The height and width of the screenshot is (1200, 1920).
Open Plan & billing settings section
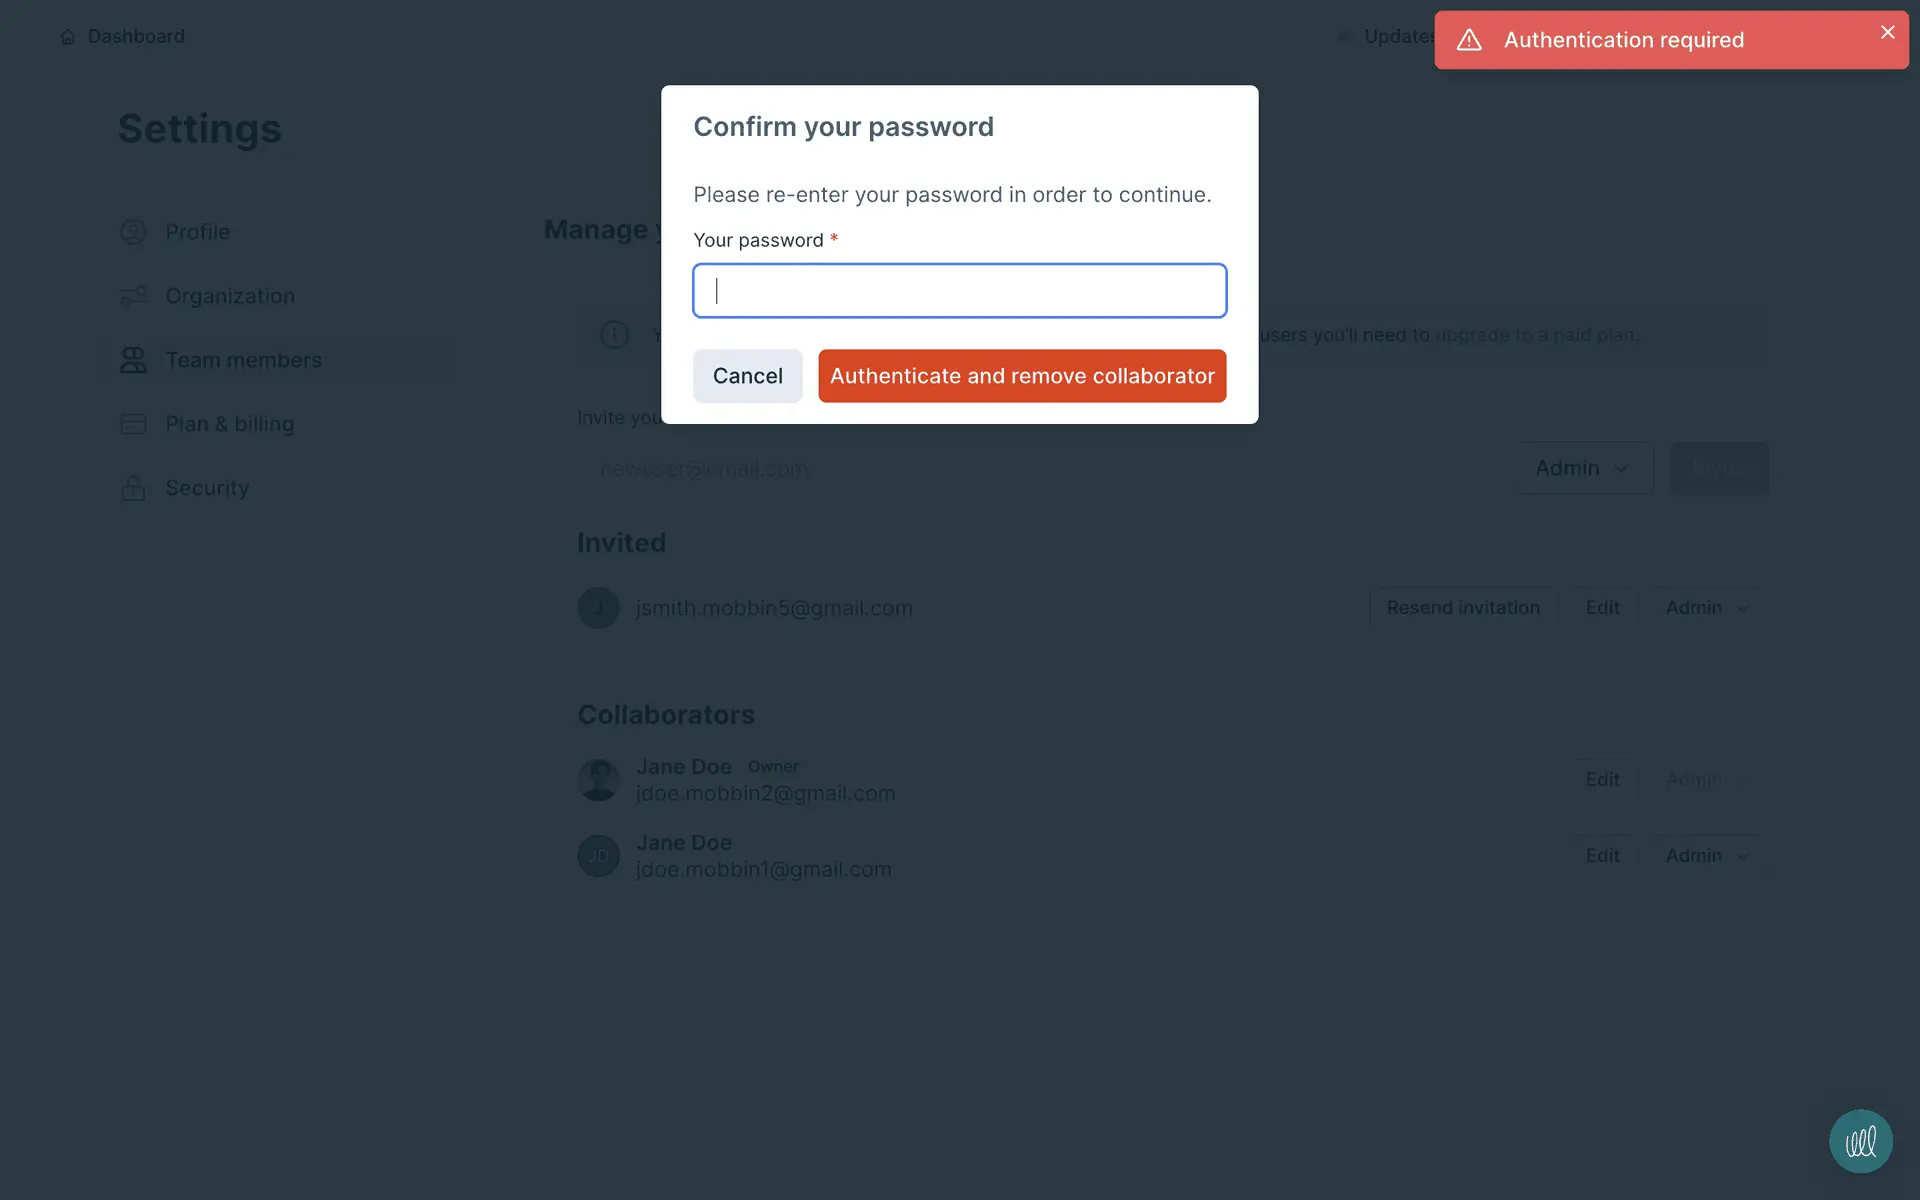[229, 424]
